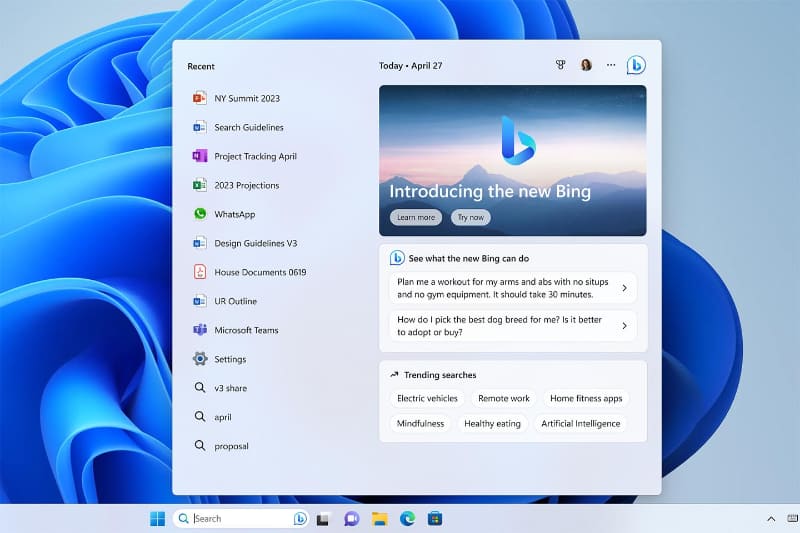The image size is (800, 533).
Task: Select the Remote work trending search
Action: click(x=504, y=398)
